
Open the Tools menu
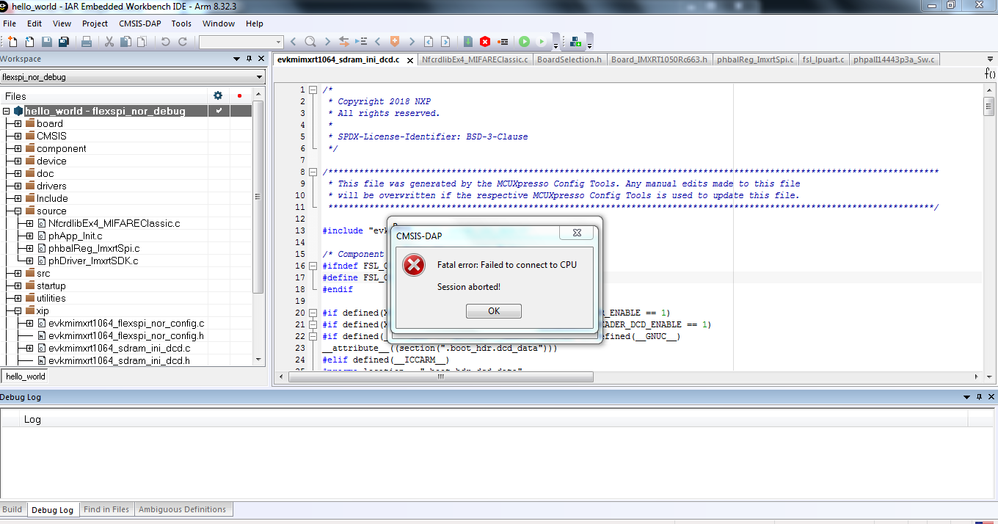tap(181, 24)
